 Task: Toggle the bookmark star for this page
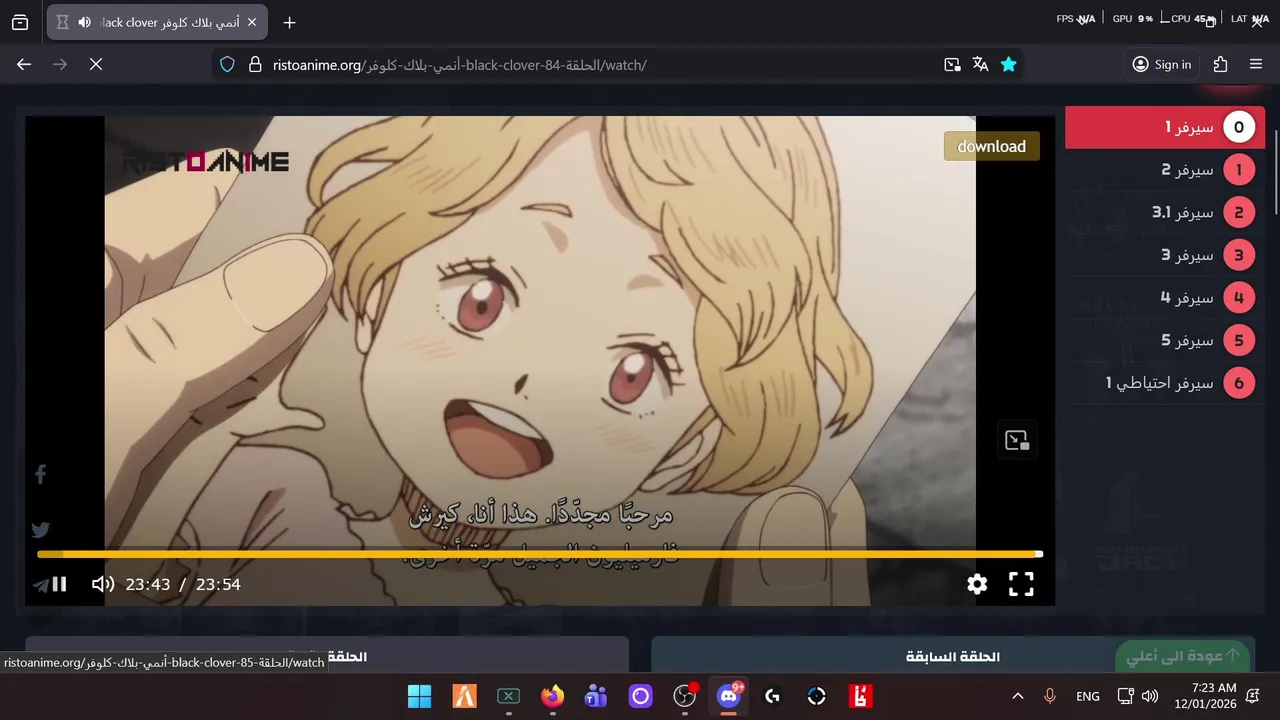click(1008, 65)
